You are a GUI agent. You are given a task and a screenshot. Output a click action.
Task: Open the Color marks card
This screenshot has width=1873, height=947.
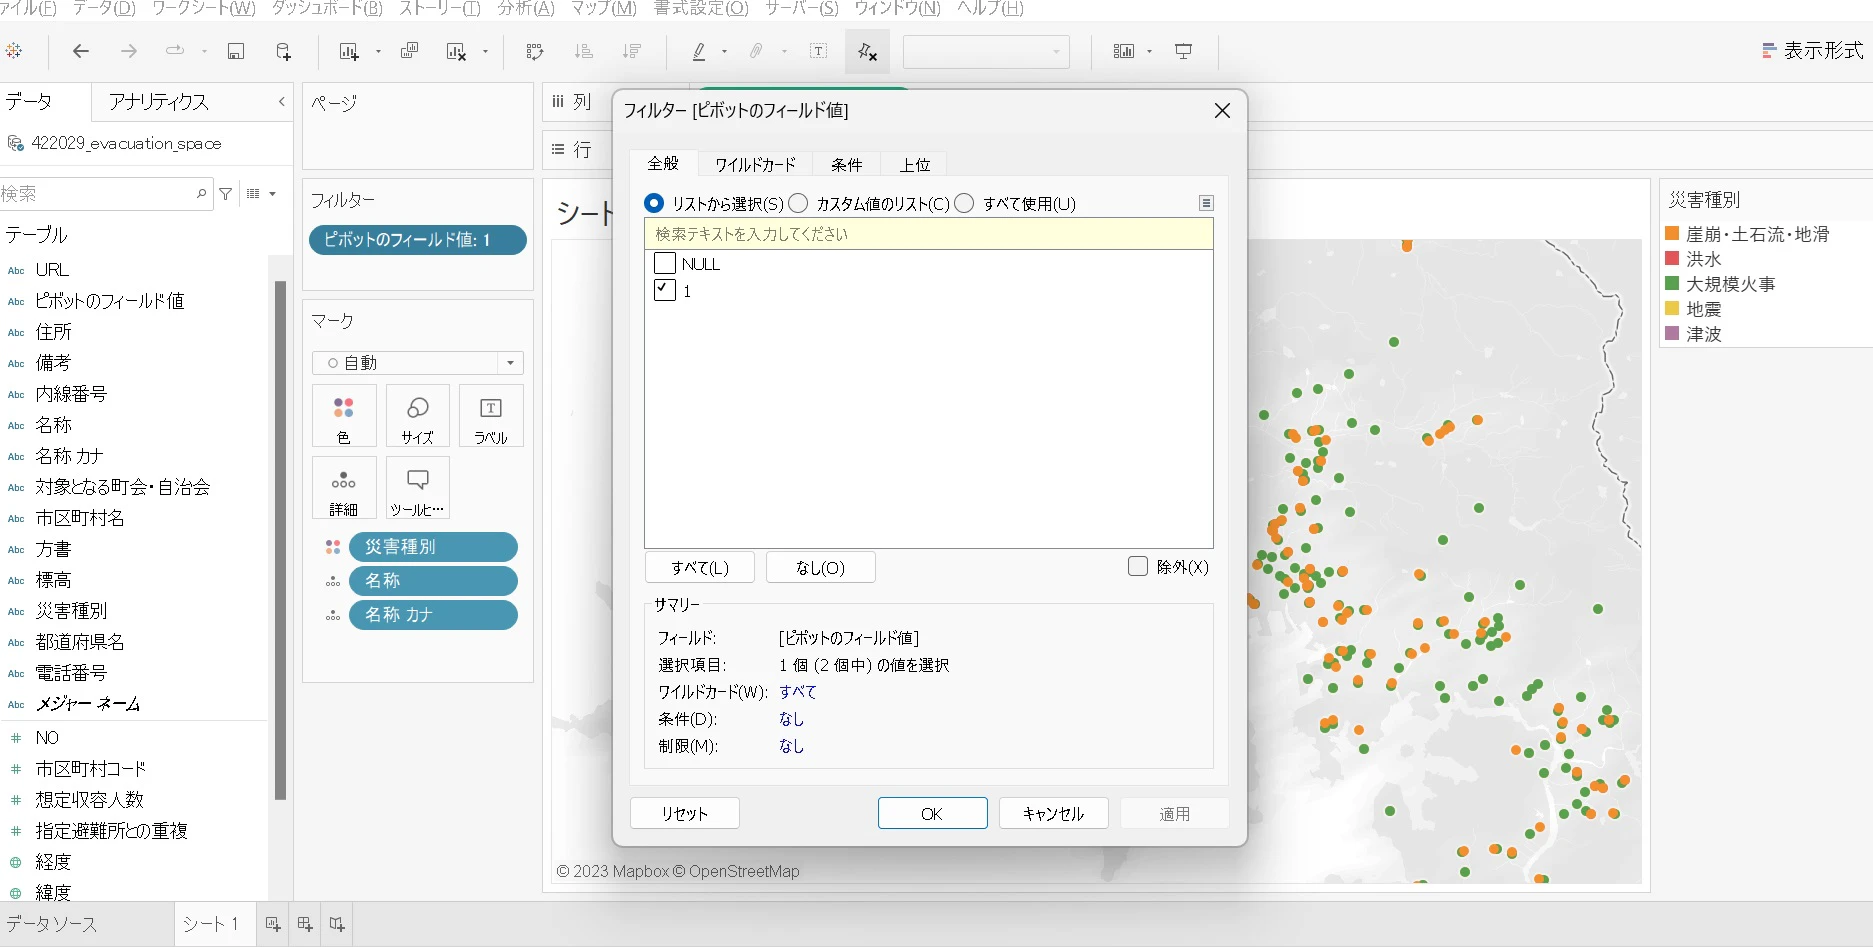(x=344, y=415)
